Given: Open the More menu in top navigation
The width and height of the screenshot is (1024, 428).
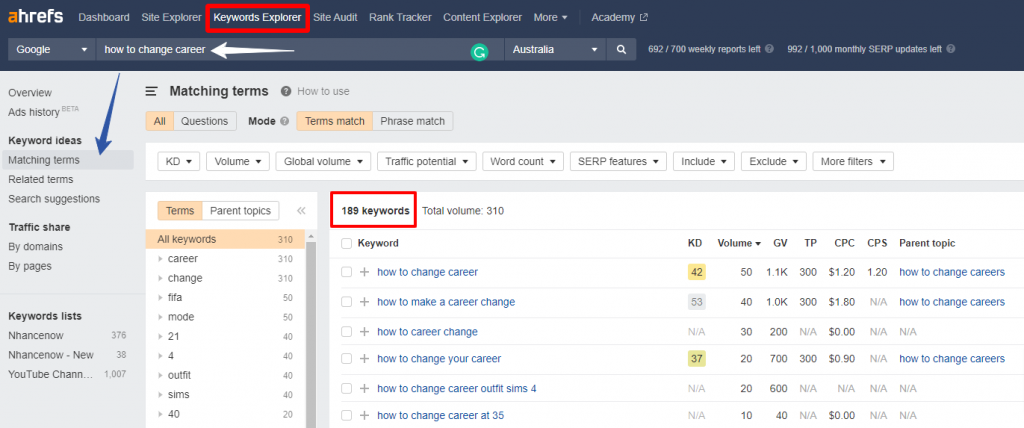Looking at the screenshot, I should [x=550, y=18].
